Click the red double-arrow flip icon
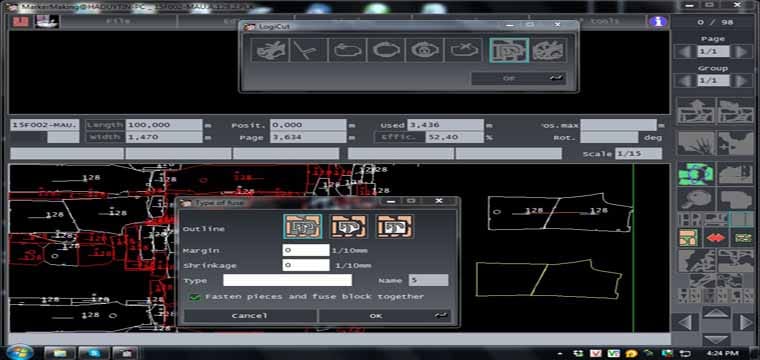Image resolution: width=760 pixels, height=360 pixels. (715, 238)
